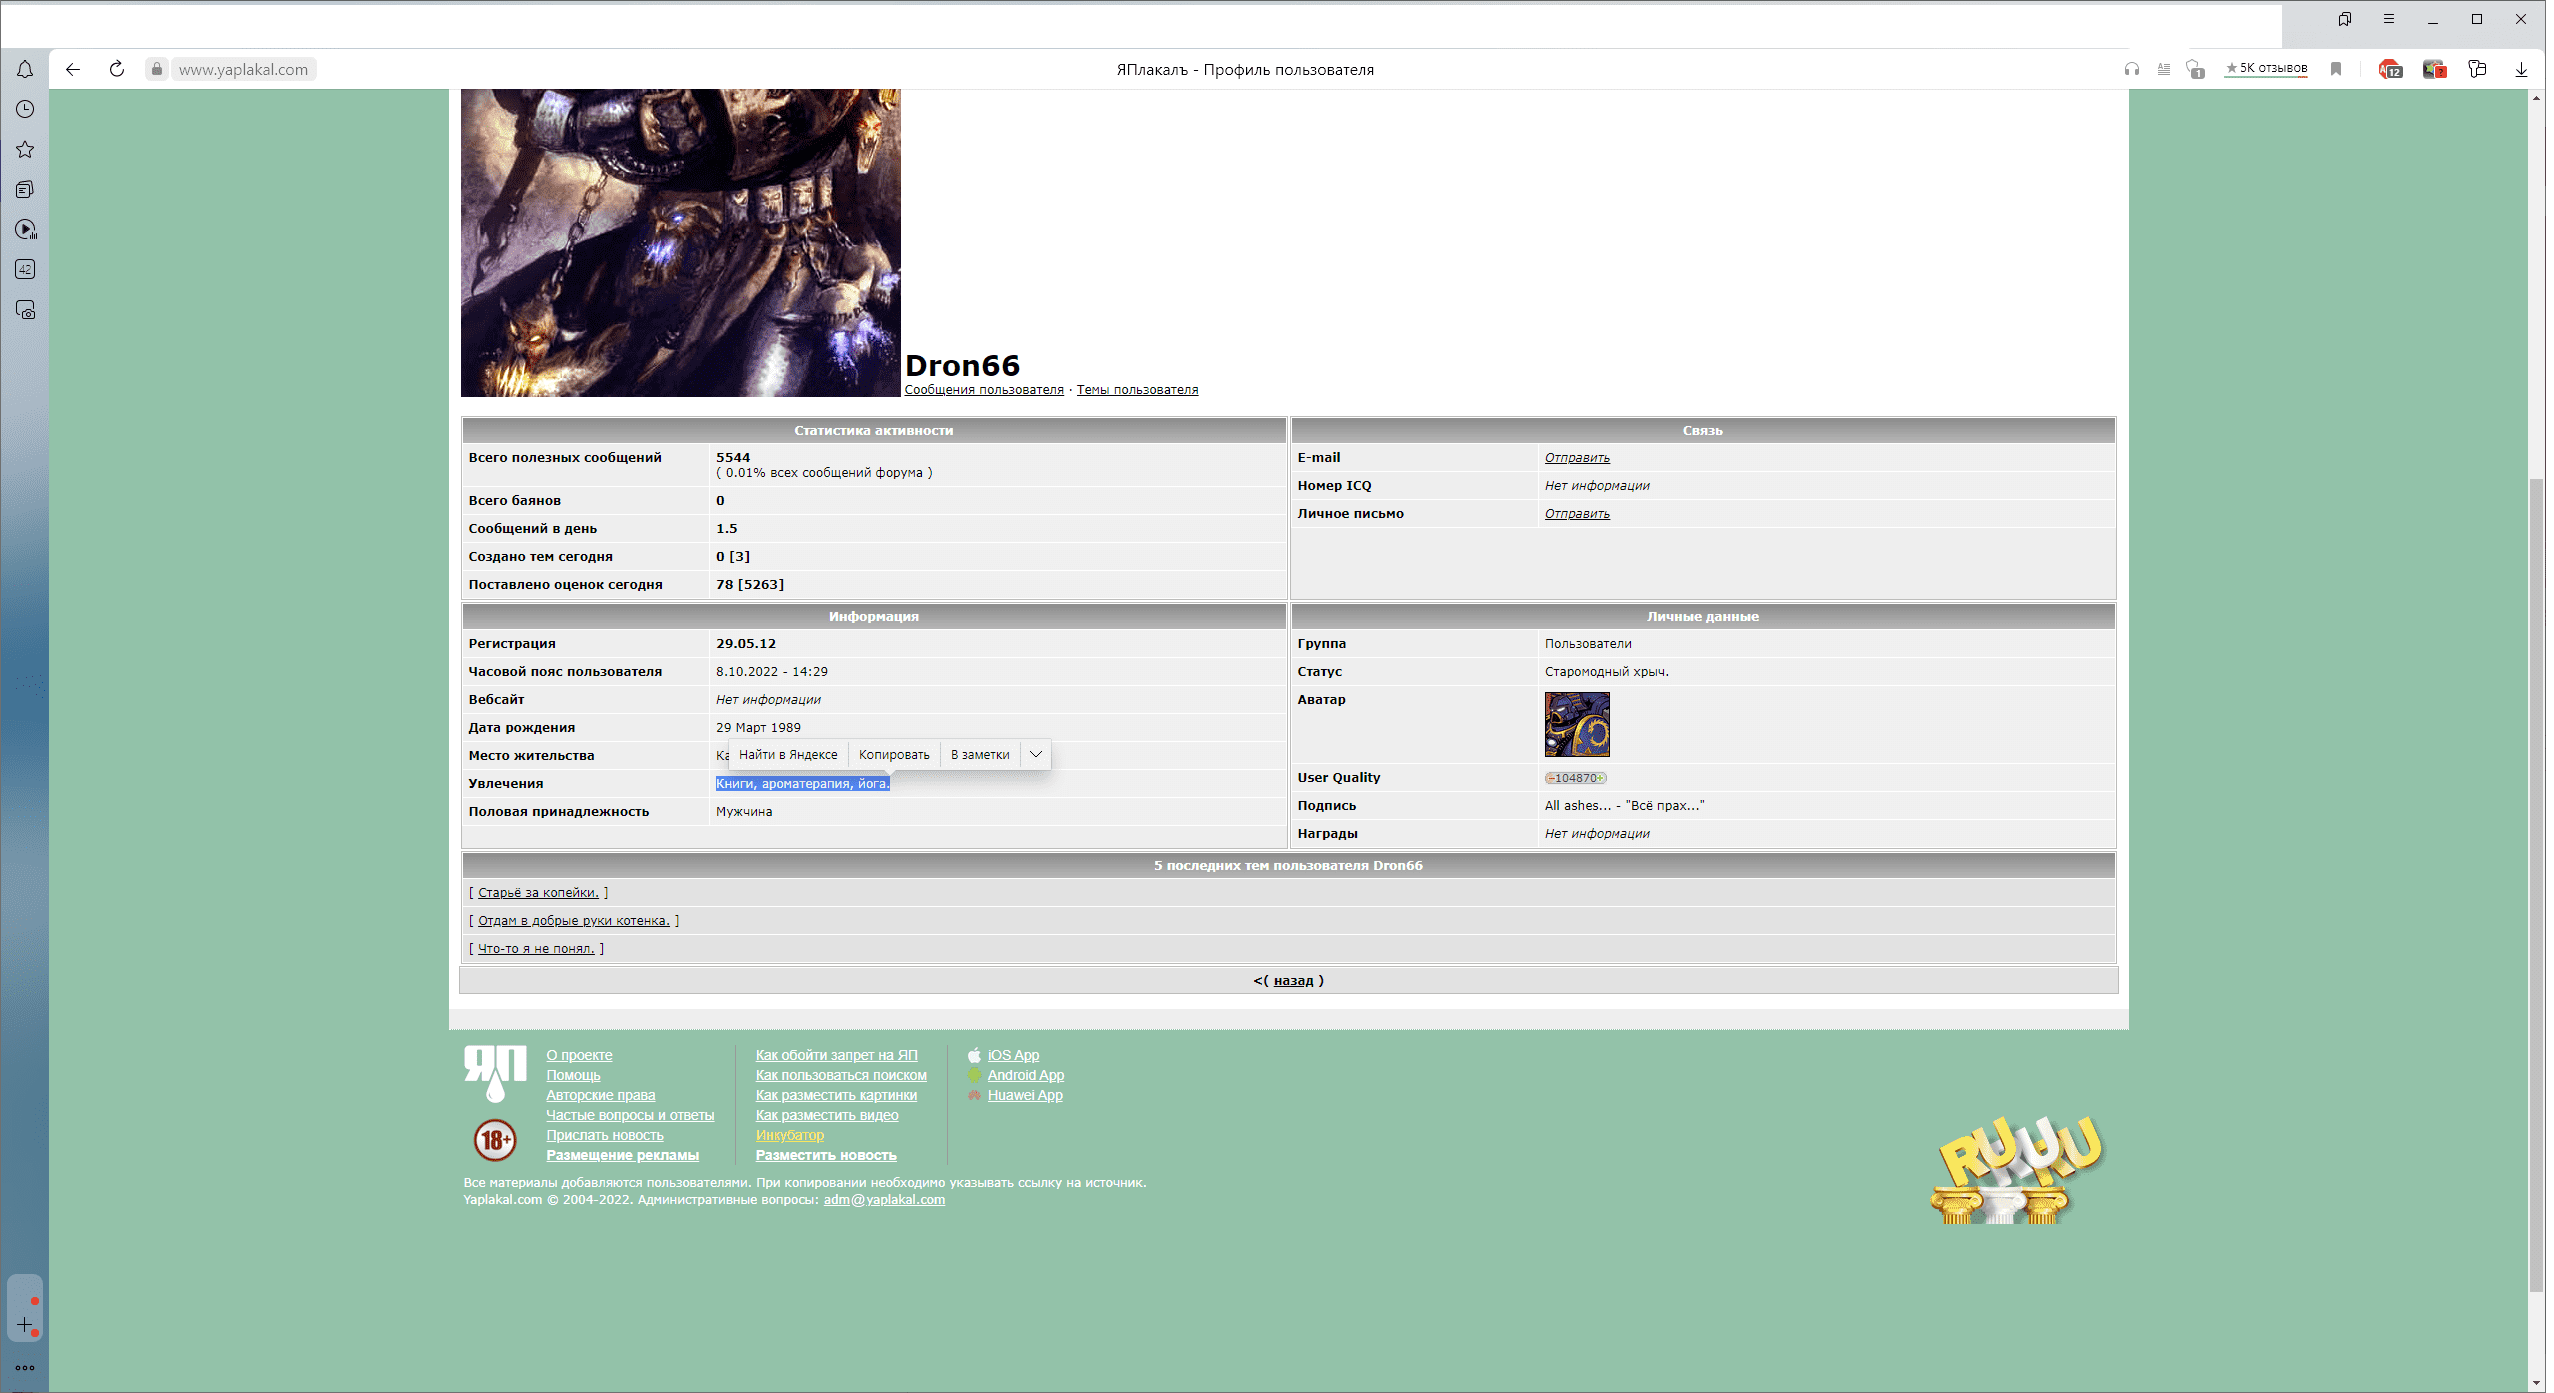Open 'Как обойти запрет на ЯП' link
Viewport: 2554px width, 1393px height.
836,1055
